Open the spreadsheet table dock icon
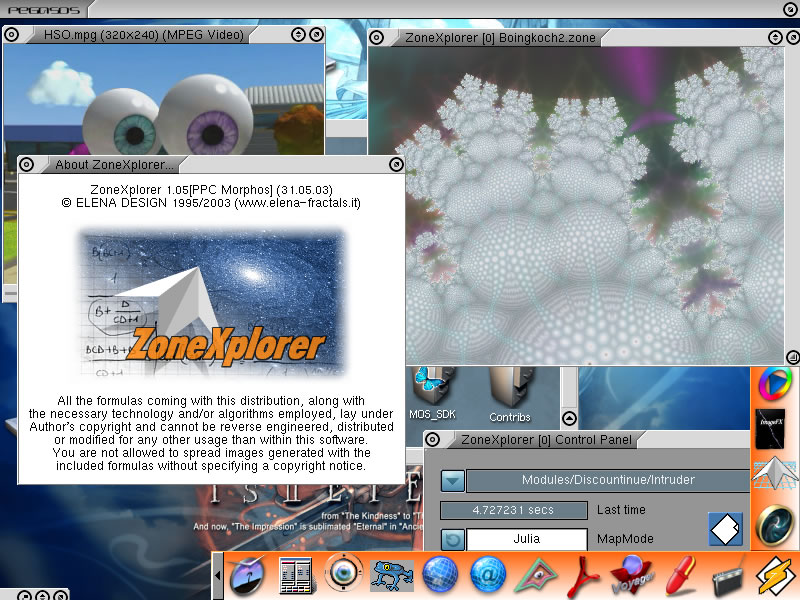The height and width of the screenshot is (600, 800). tap(295, 576)
